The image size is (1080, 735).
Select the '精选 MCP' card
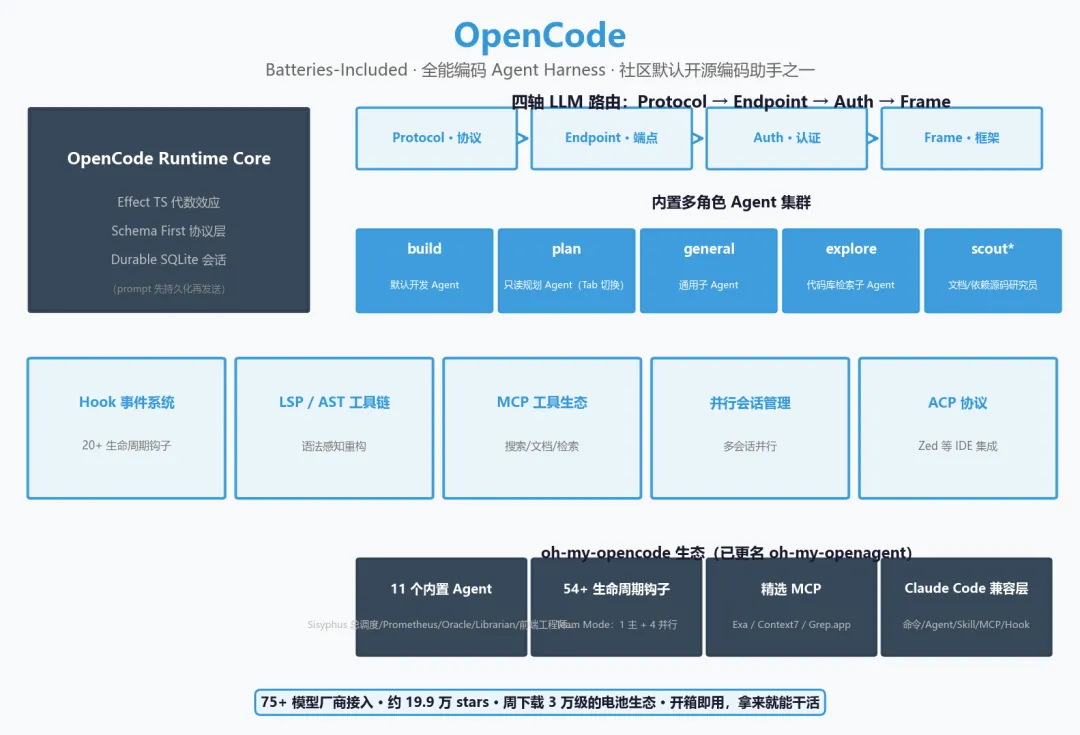point(791,607)
